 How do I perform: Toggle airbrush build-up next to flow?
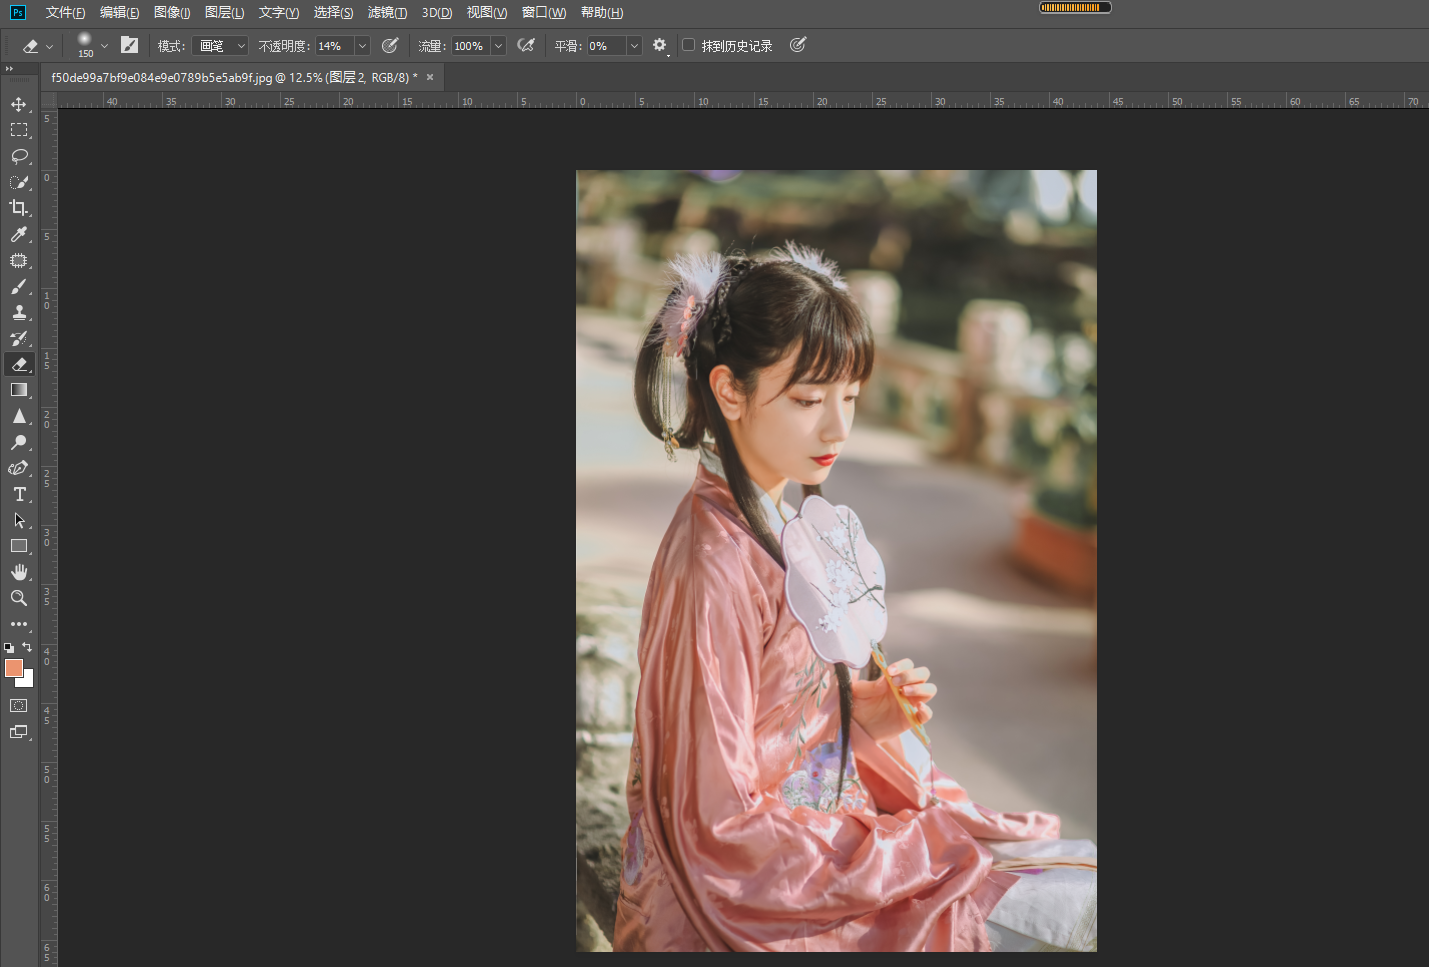526,45
